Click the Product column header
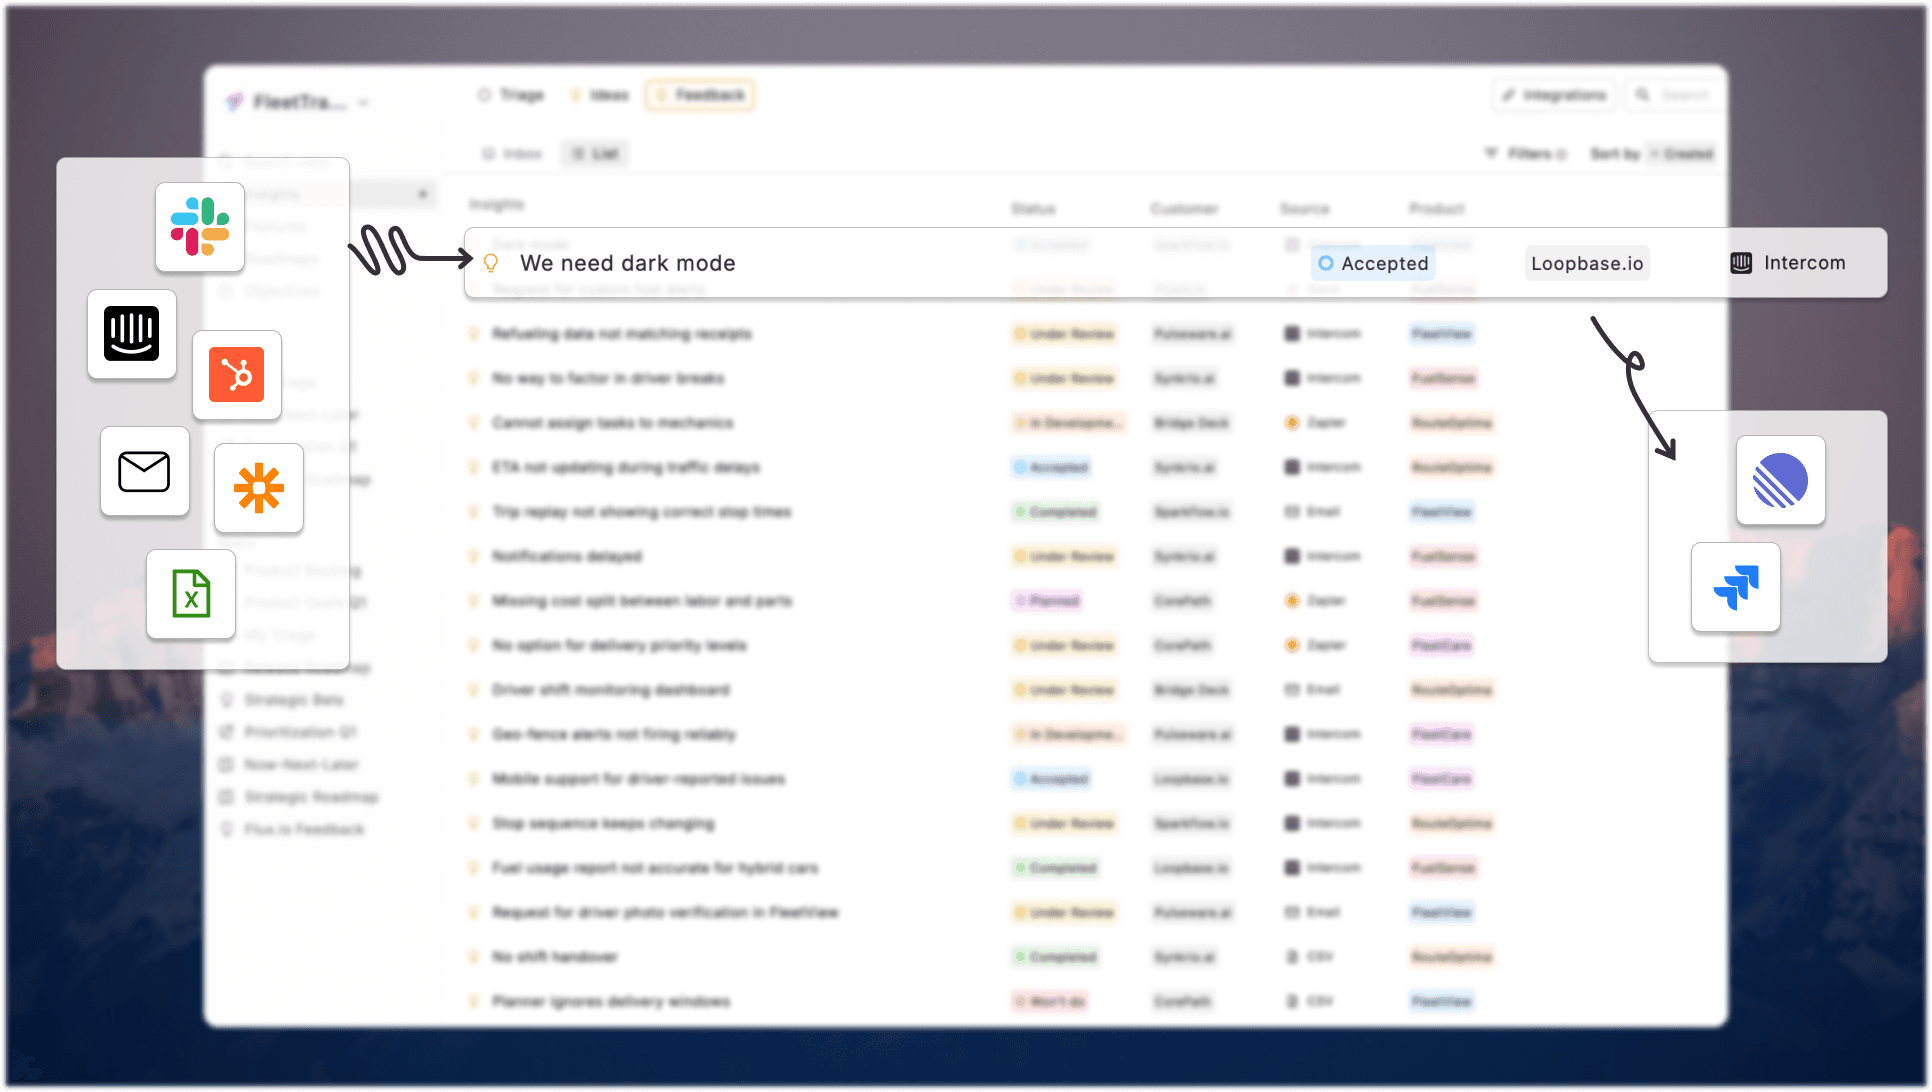 tap(1437, 208)
